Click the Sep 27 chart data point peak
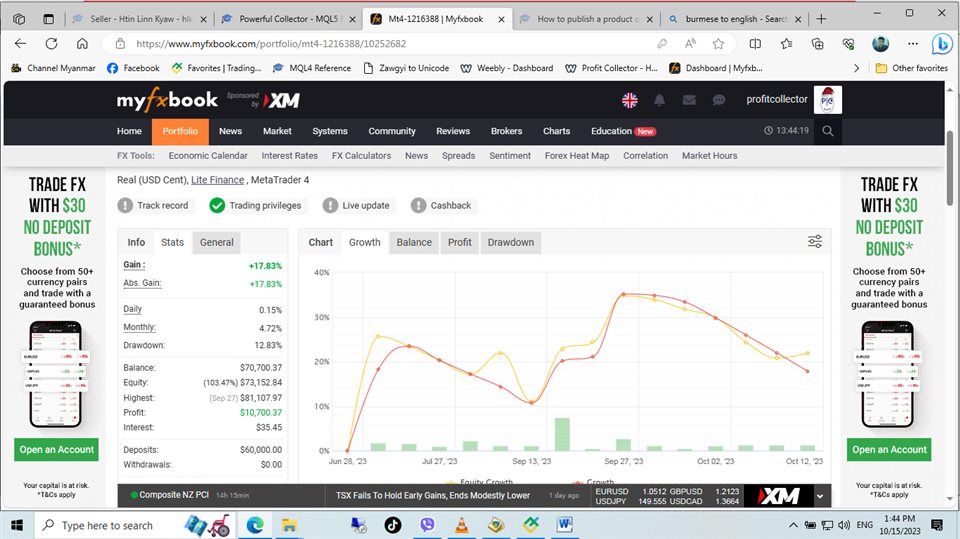 [624, 294]
